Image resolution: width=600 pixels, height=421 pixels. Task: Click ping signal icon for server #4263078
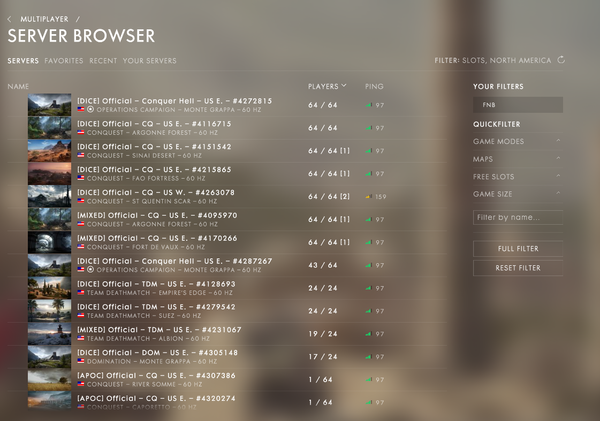pos(368,196)
